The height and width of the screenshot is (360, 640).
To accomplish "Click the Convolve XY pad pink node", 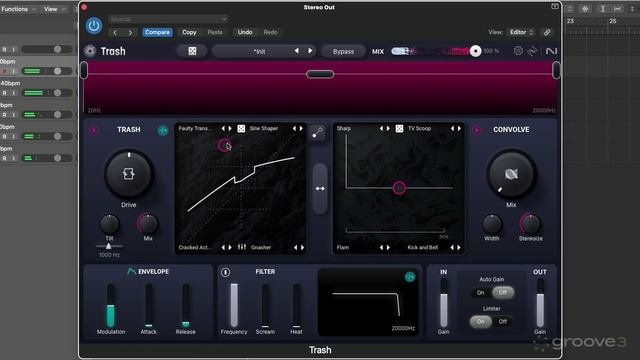I will point(399,188).
